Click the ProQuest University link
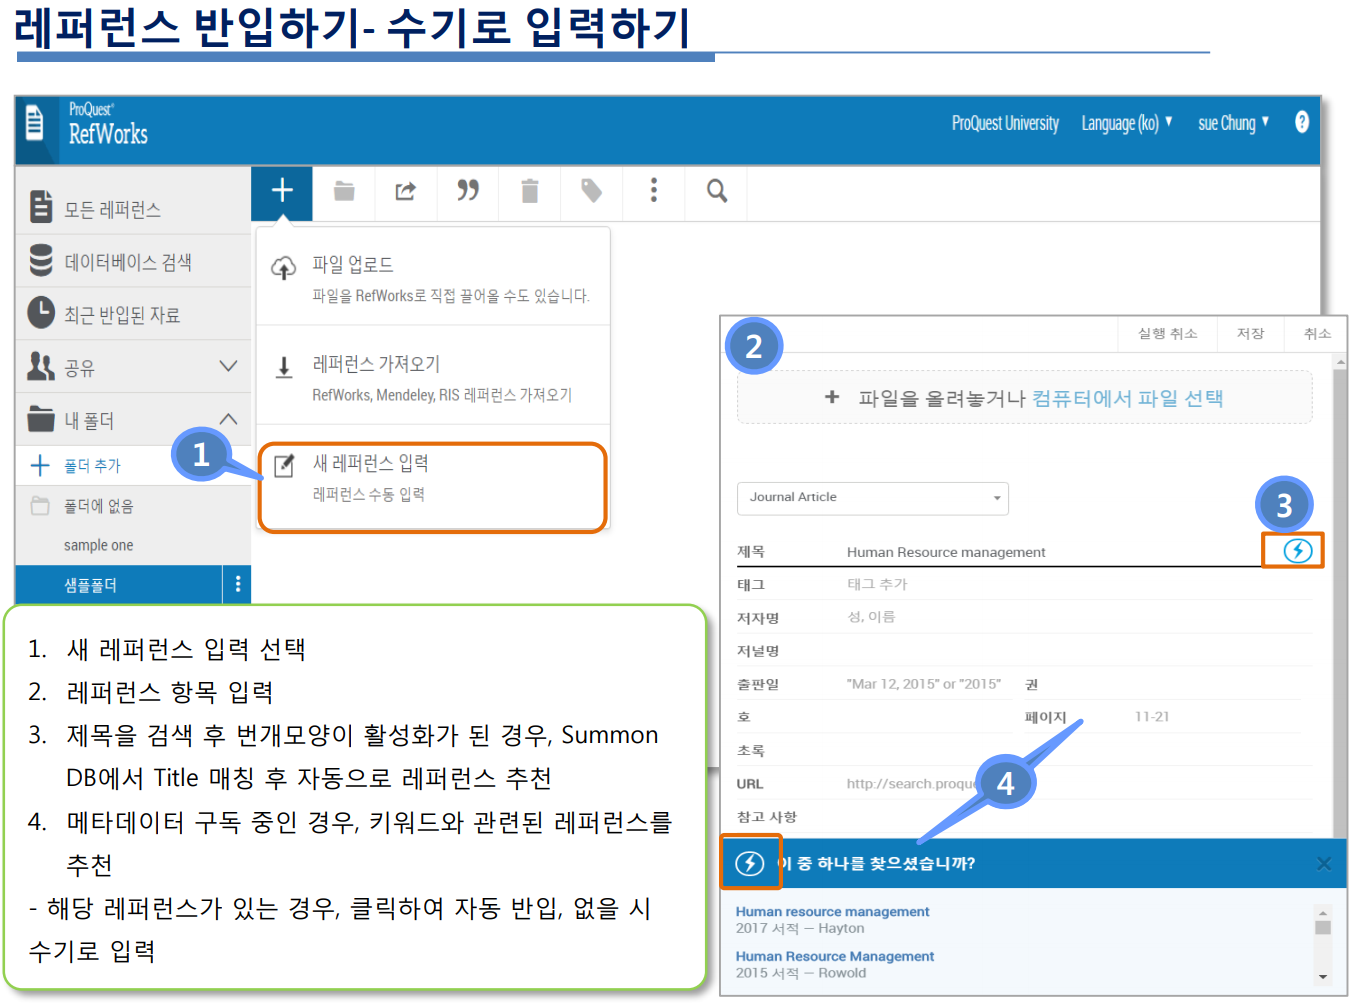The width and height of the screenshot is (1371, 1008). 1005,123
